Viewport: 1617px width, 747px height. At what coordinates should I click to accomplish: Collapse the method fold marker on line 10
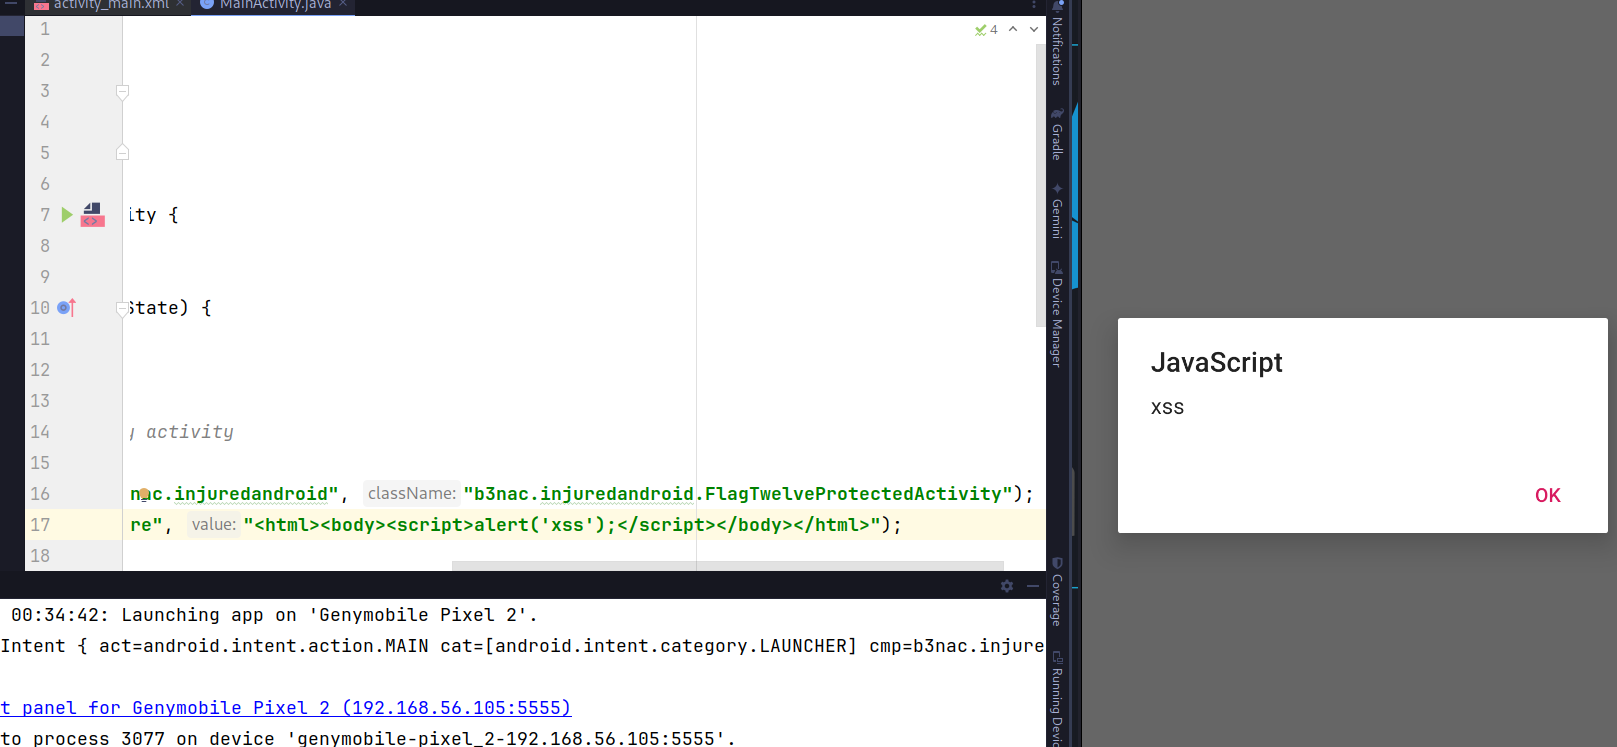[x=122, y=309]
